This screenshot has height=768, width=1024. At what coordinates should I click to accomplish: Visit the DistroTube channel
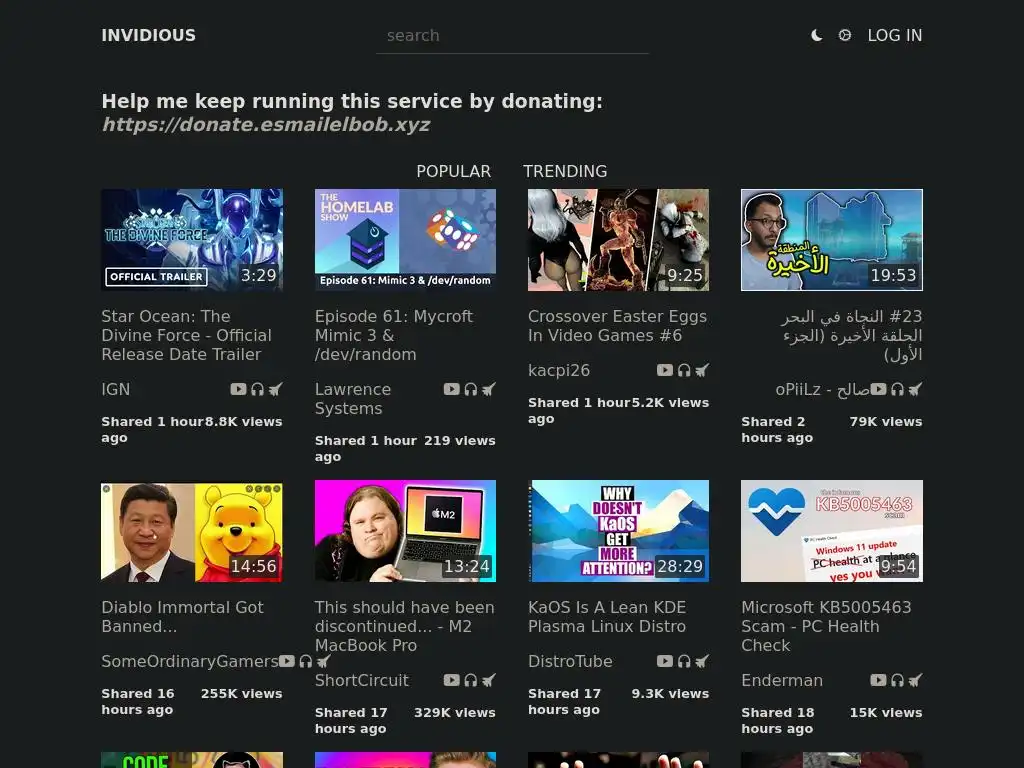tap(570, 661)
